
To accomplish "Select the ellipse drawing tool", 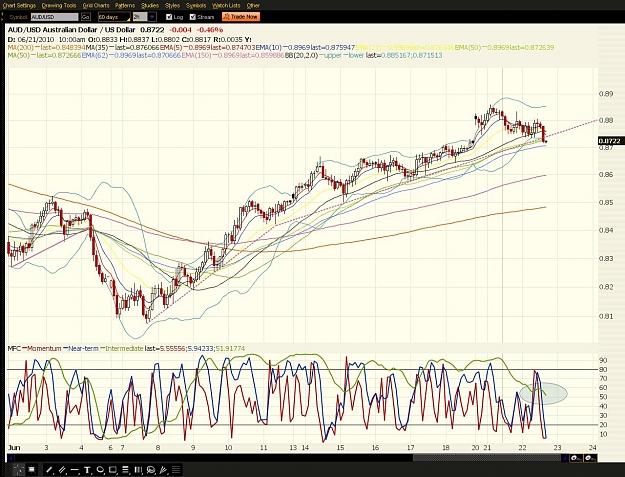I will pos(100,470).
